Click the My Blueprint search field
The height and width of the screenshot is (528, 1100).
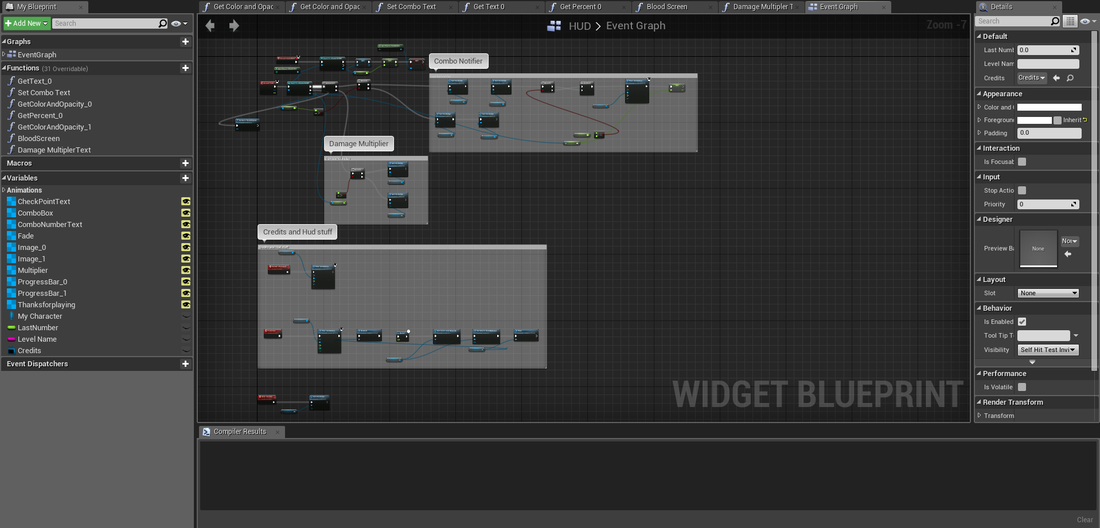pos(108,22)
